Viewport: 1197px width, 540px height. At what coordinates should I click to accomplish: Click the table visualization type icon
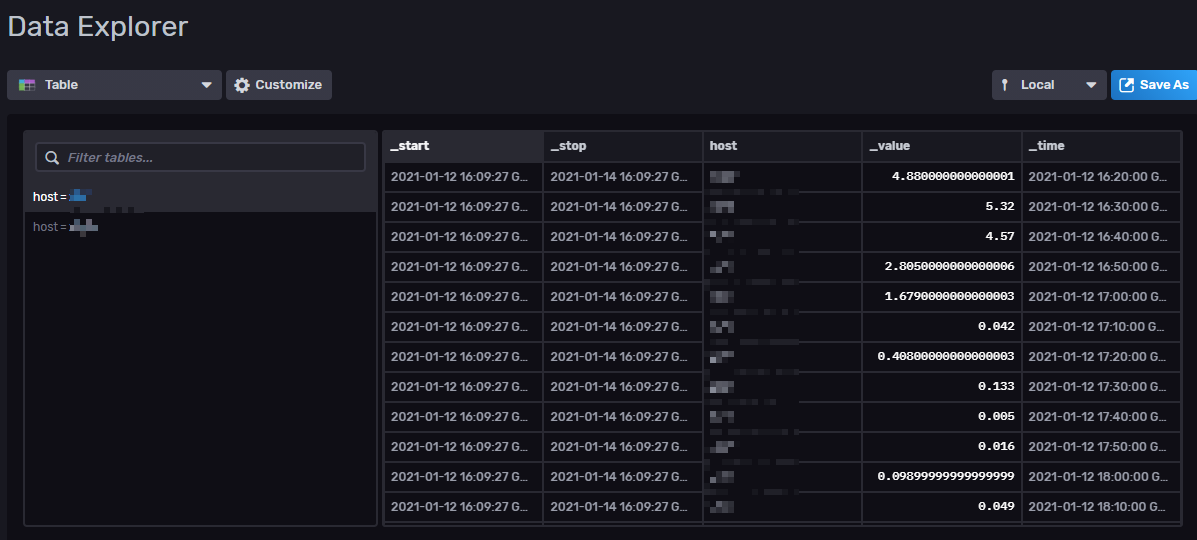coord(28,85)
